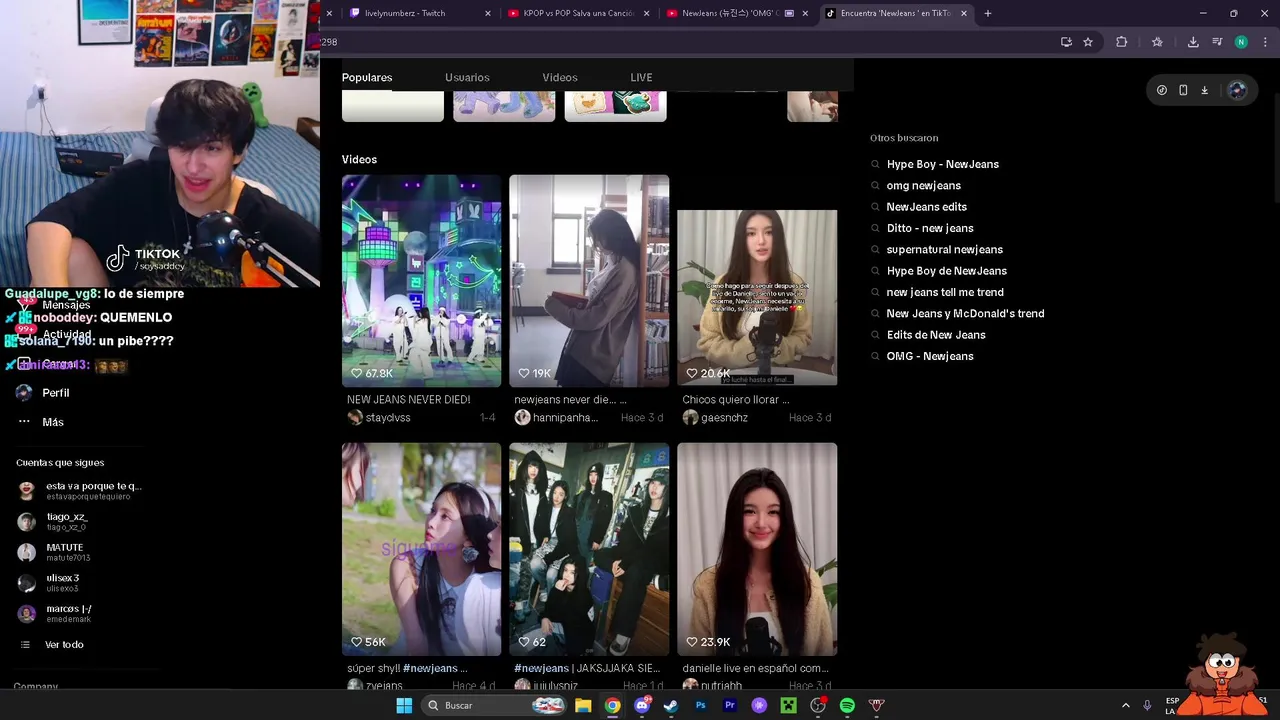Select the Usuarios search tab
The height and width of the screenshot is (720, 1280).
pyautogui.click(x=467, y=77)
